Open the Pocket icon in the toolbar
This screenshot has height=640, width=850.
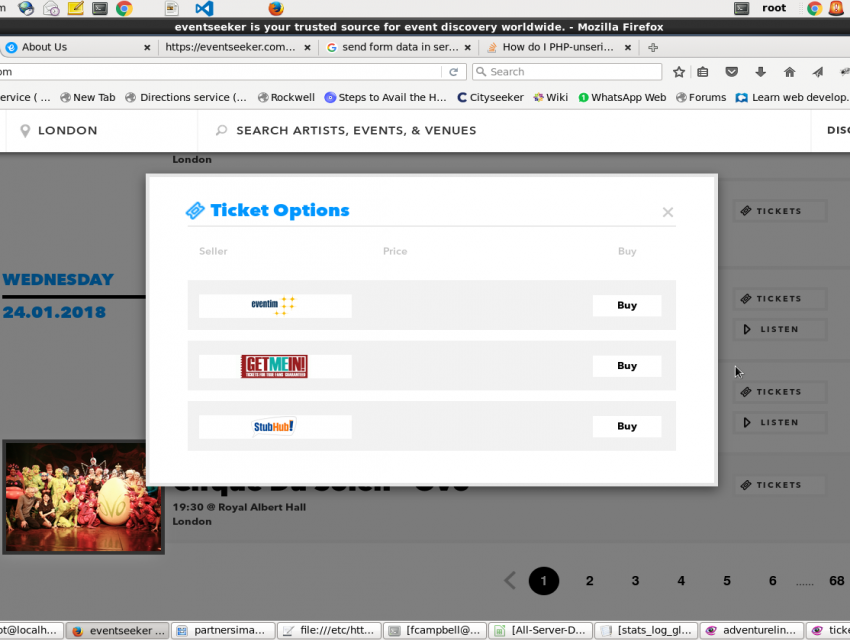732,72
